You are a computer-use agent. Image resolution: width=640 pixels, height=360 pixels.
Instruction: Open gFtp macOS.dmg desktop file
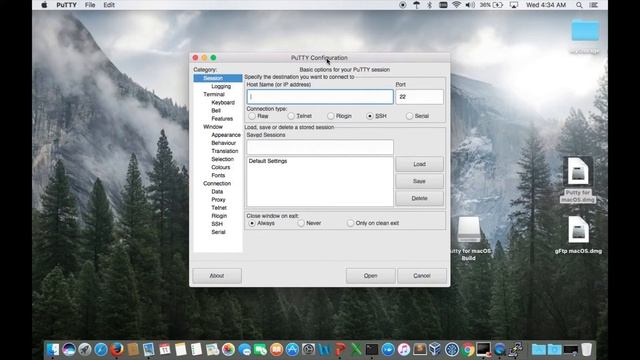coord(578,235)
